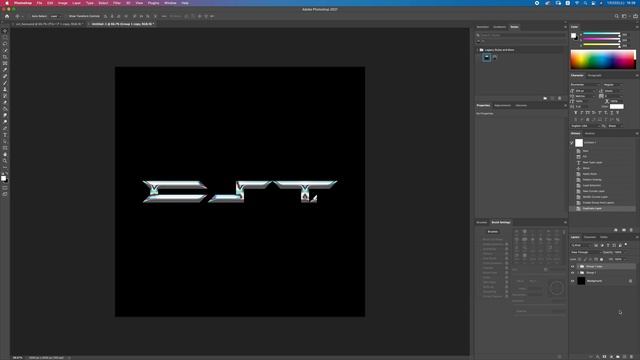Viewport: 640px width, 360px height.
Task: Select the Rectangular Marquee tool
Action: point(5,38)
